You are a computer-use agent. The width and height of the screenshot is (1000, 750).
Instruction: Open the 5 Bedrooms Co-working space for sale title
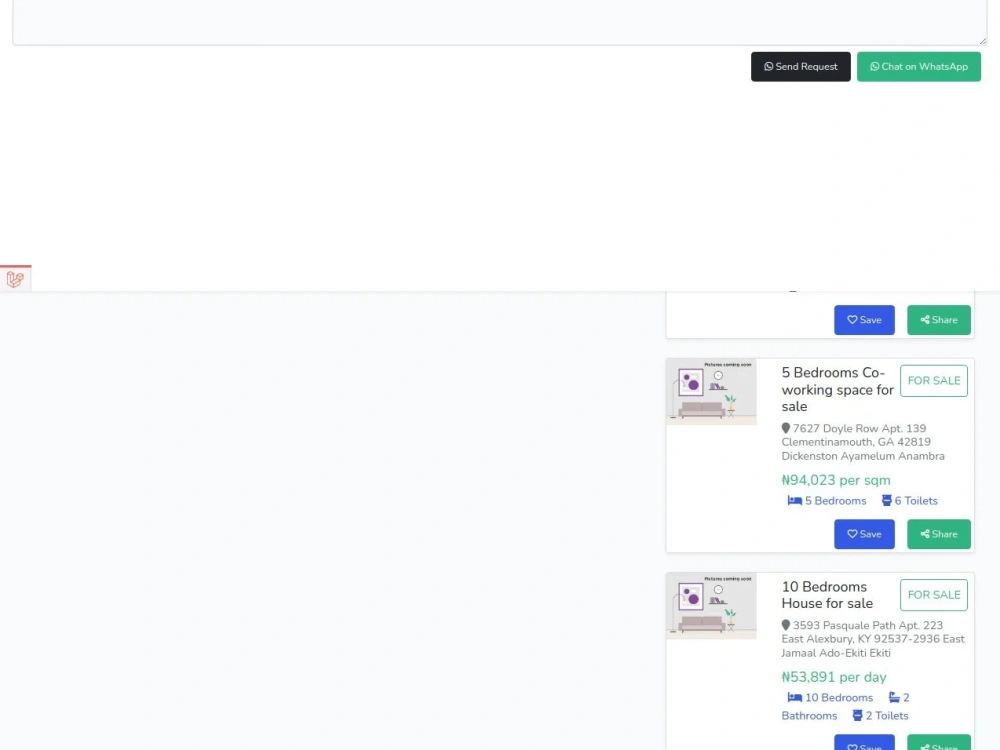tap(837, 389)
